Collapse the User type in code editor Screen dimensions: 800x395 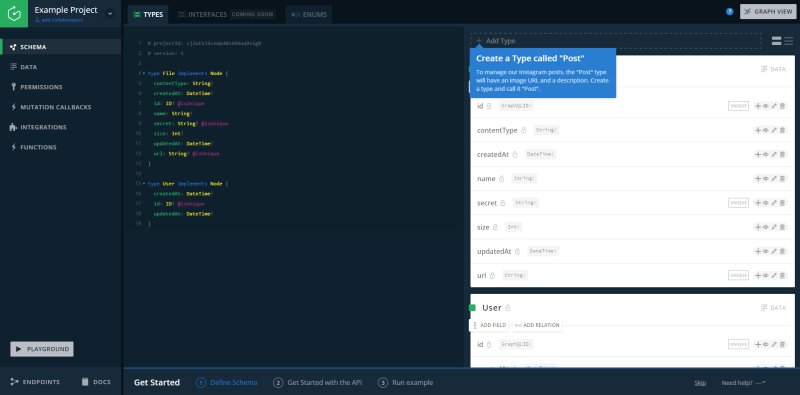[x=143, y=184]
